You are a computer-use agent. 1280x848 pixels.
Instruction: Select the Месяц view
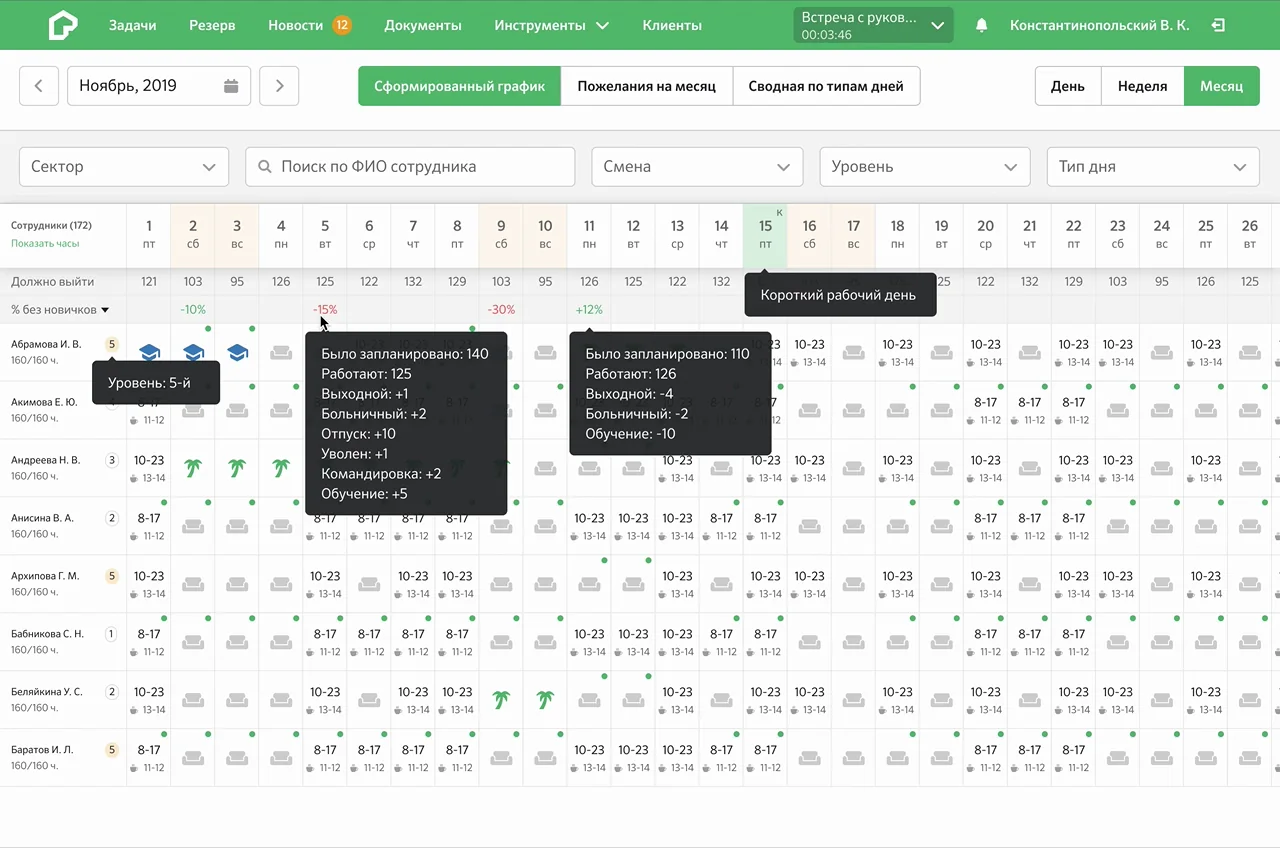[x=1221, y=86]
